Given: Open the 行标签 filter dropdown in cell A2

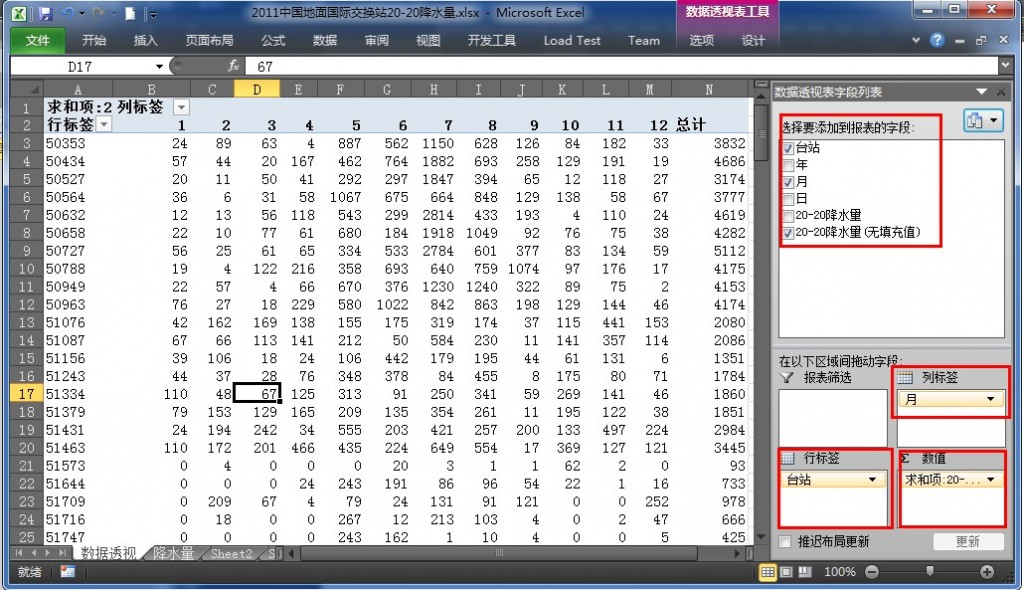Looking at the screenshot, I should [104, 125].
